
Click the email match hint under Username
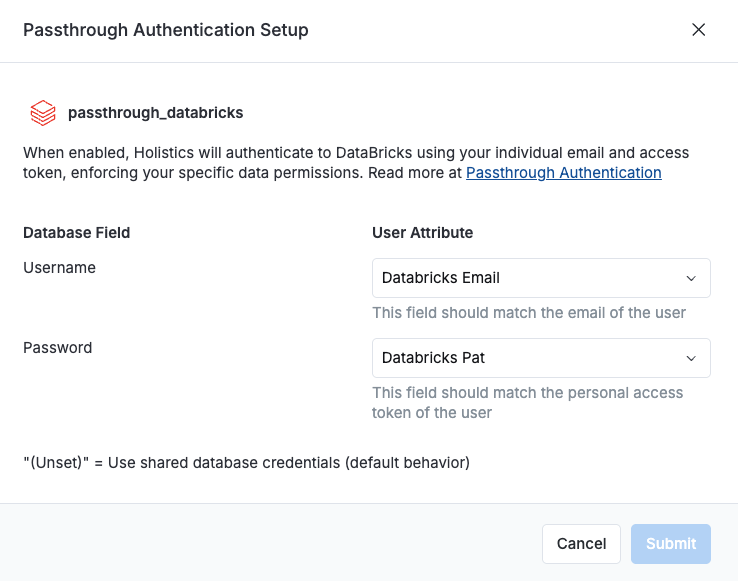click(x=529, y=313)
